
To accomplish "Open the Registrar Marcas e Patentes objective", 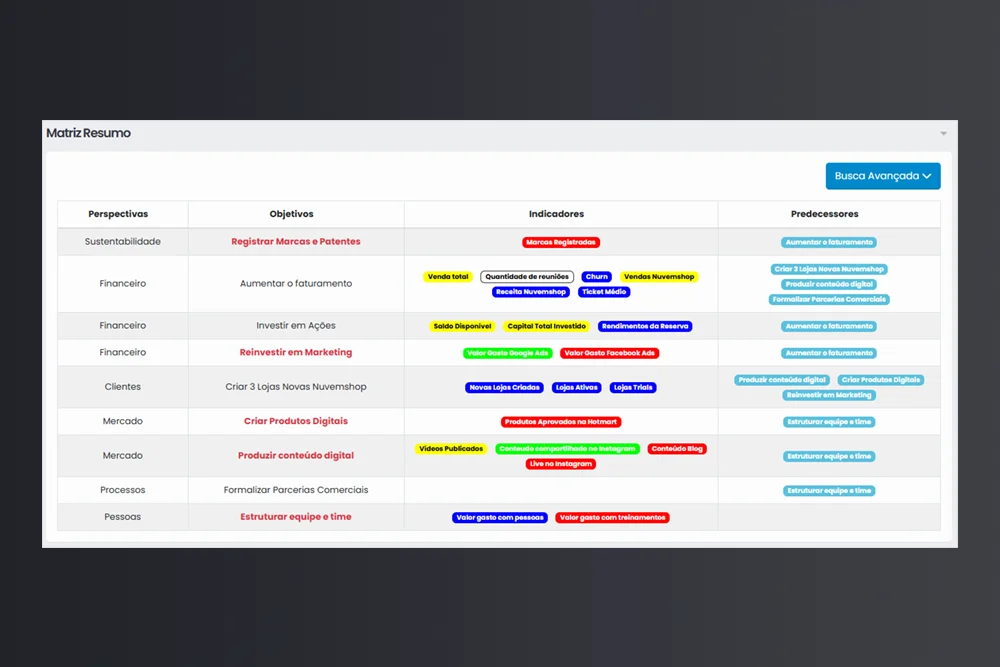I will (296, 242).
